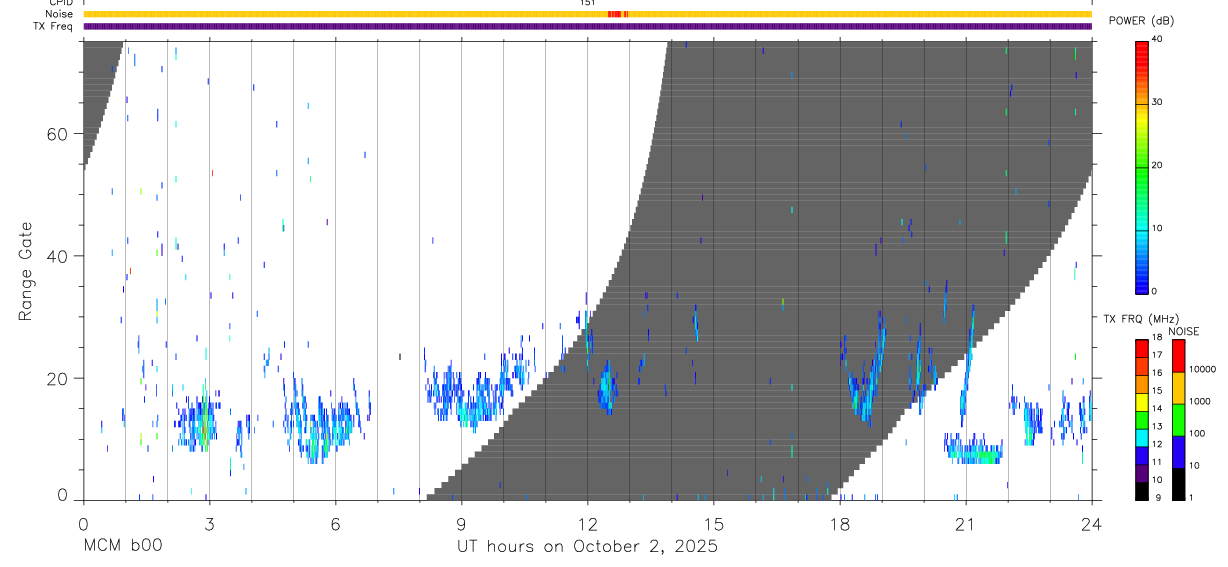Click the '3' hour tick on the UT axis

click(x=210, y=523)
